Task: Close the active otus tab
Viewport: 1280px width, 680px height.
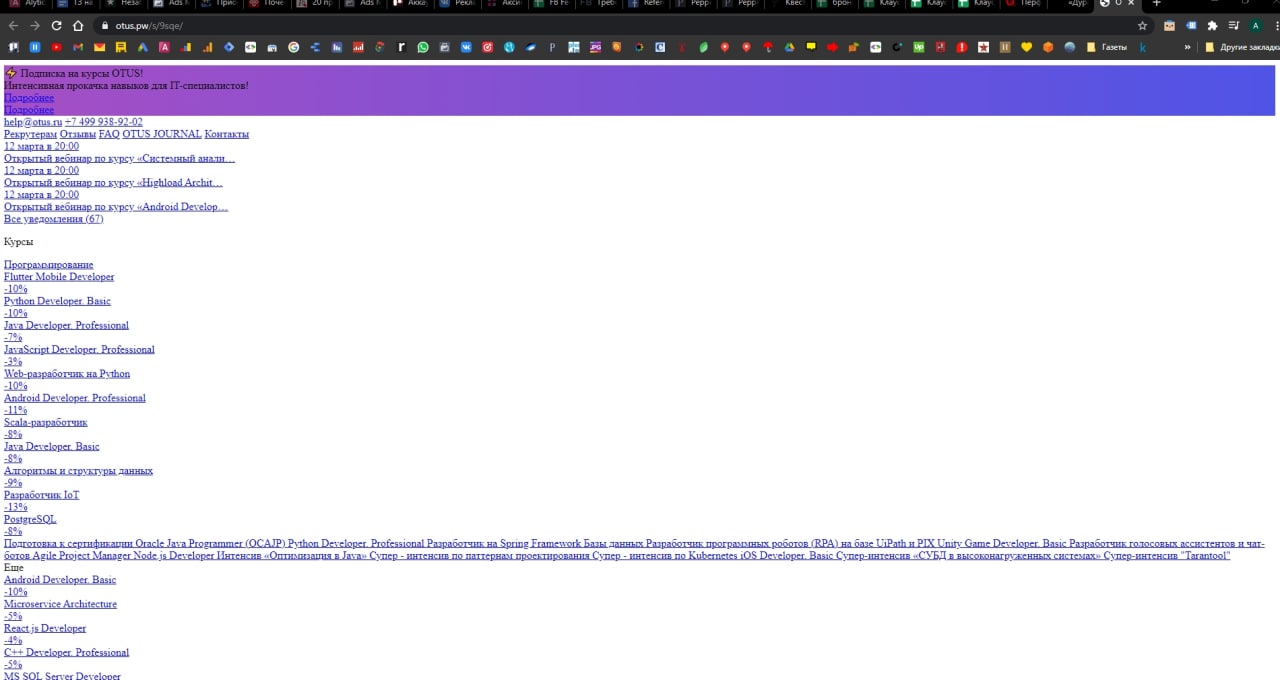Action: click(1131, 4)
